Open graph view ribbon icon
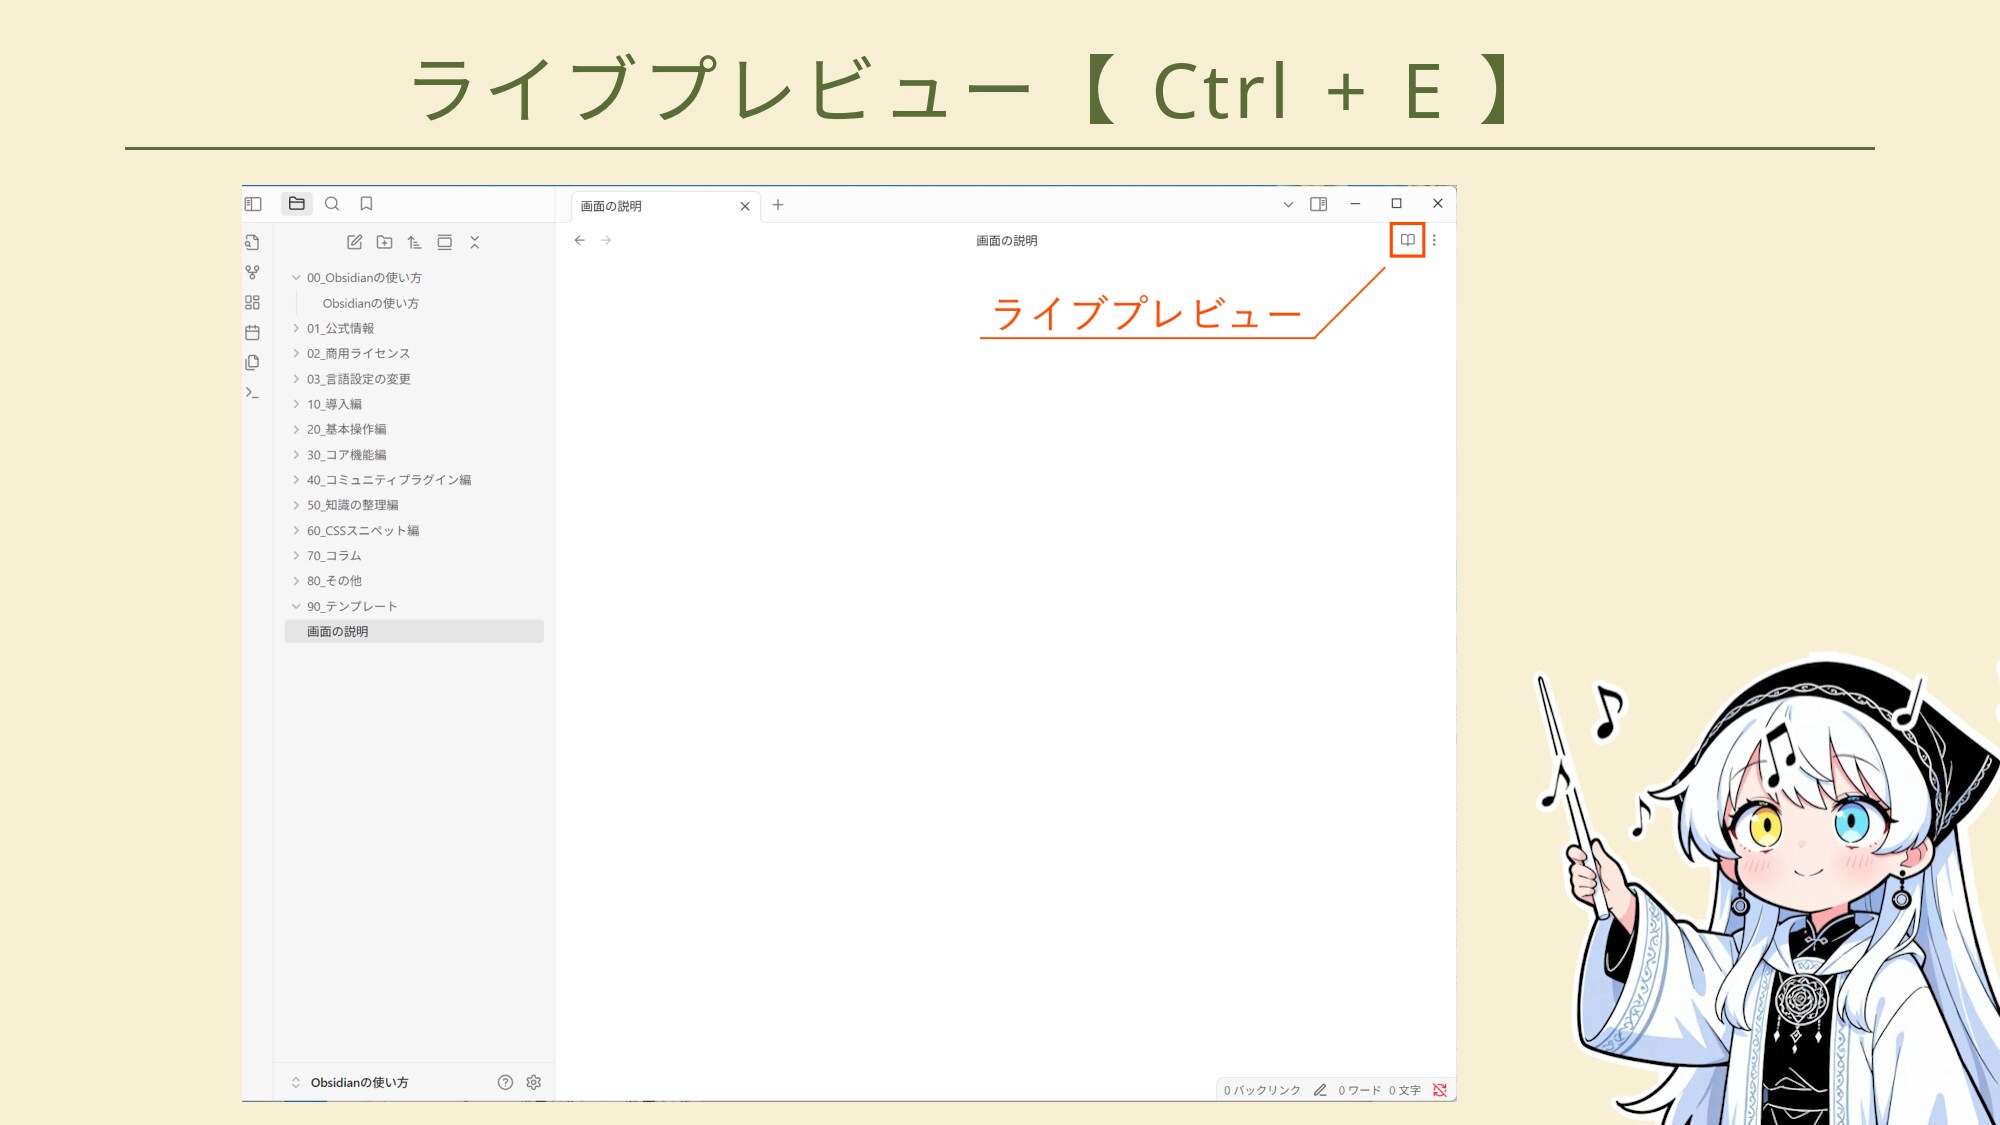Image resolution: width=2000 pixels, height=1125 pixels. [252, 272]
